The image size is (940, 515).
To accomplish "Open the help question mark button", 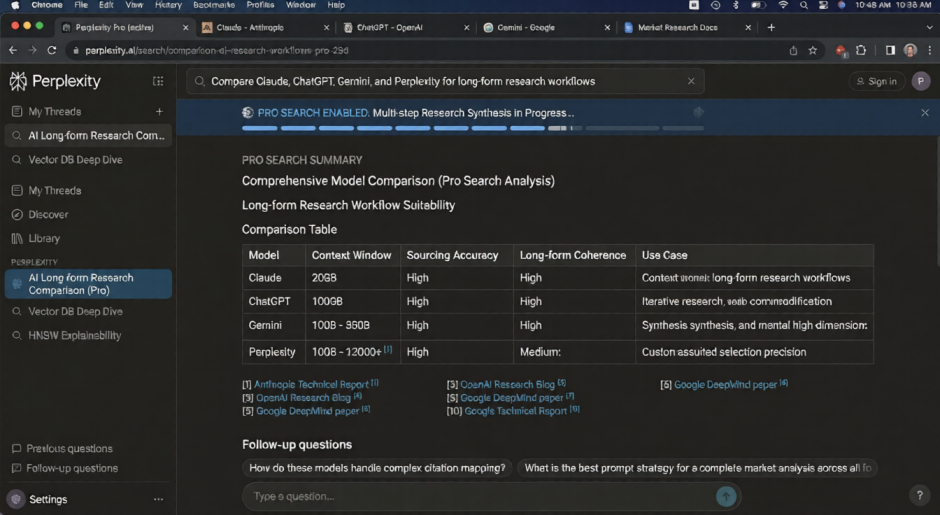I will click(919, 495).
